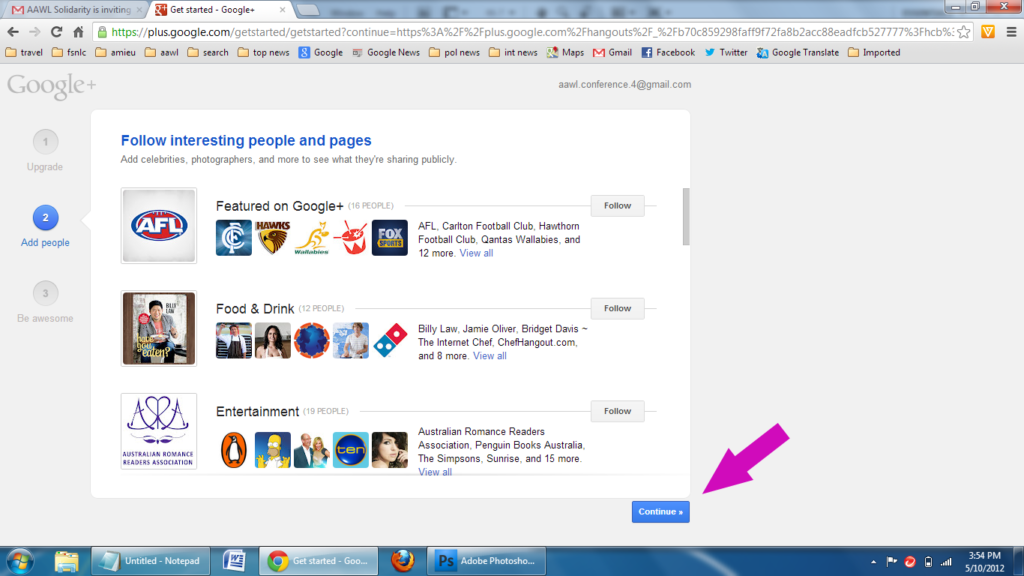Image resolution: width=1024 pixels, height=576 pixels.
Task: Click the orange extension icon beside the star
Action: [988, 32]
